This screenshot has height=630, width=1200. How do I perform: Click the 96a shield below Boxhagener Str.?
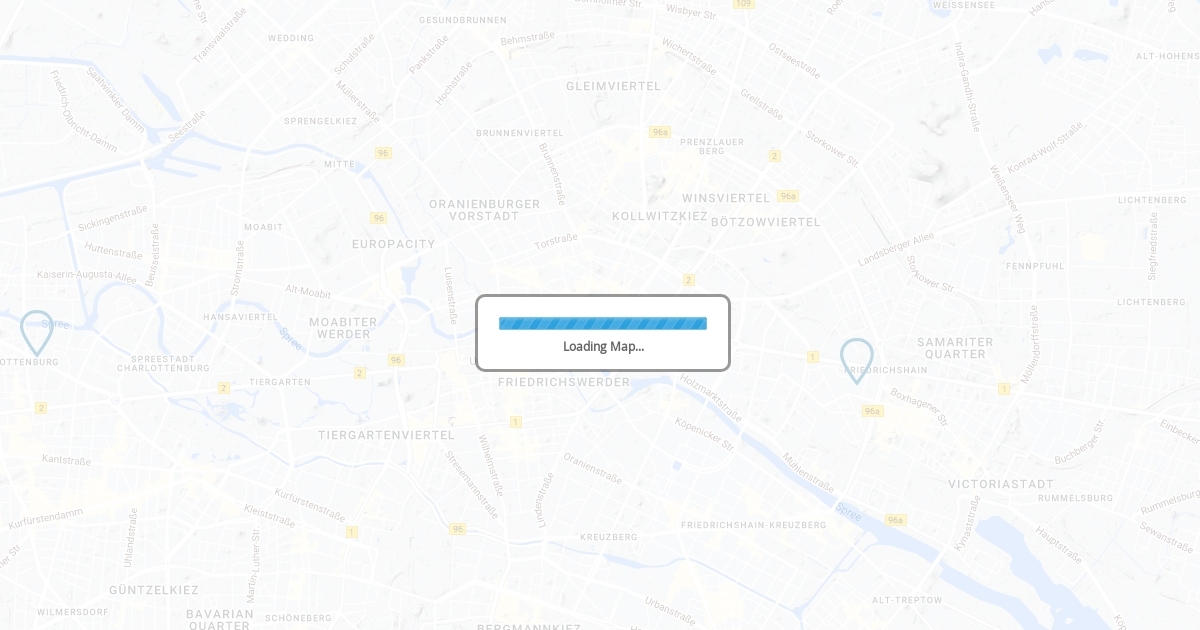coord(873,411)
